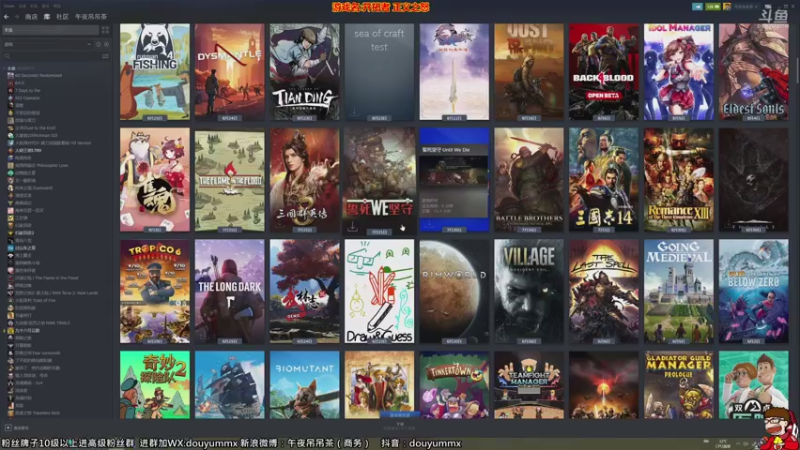
Task: Select Fear surrounds in game list
Action: (34, 353)
